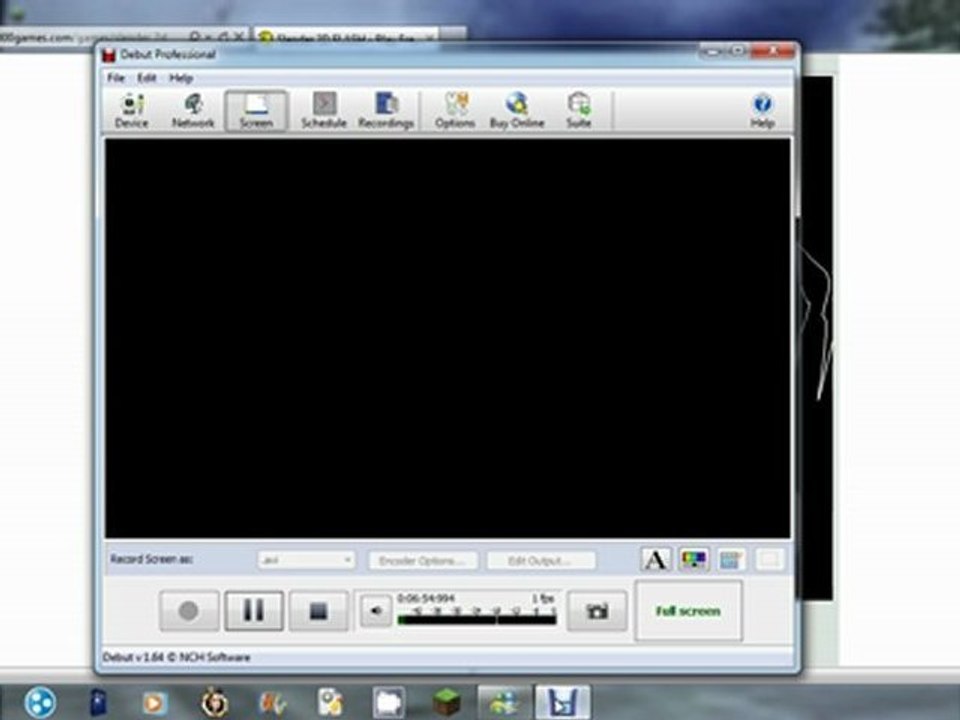Start recording with the round Record button
The image size is (960, 720).
tap(189, 610)
